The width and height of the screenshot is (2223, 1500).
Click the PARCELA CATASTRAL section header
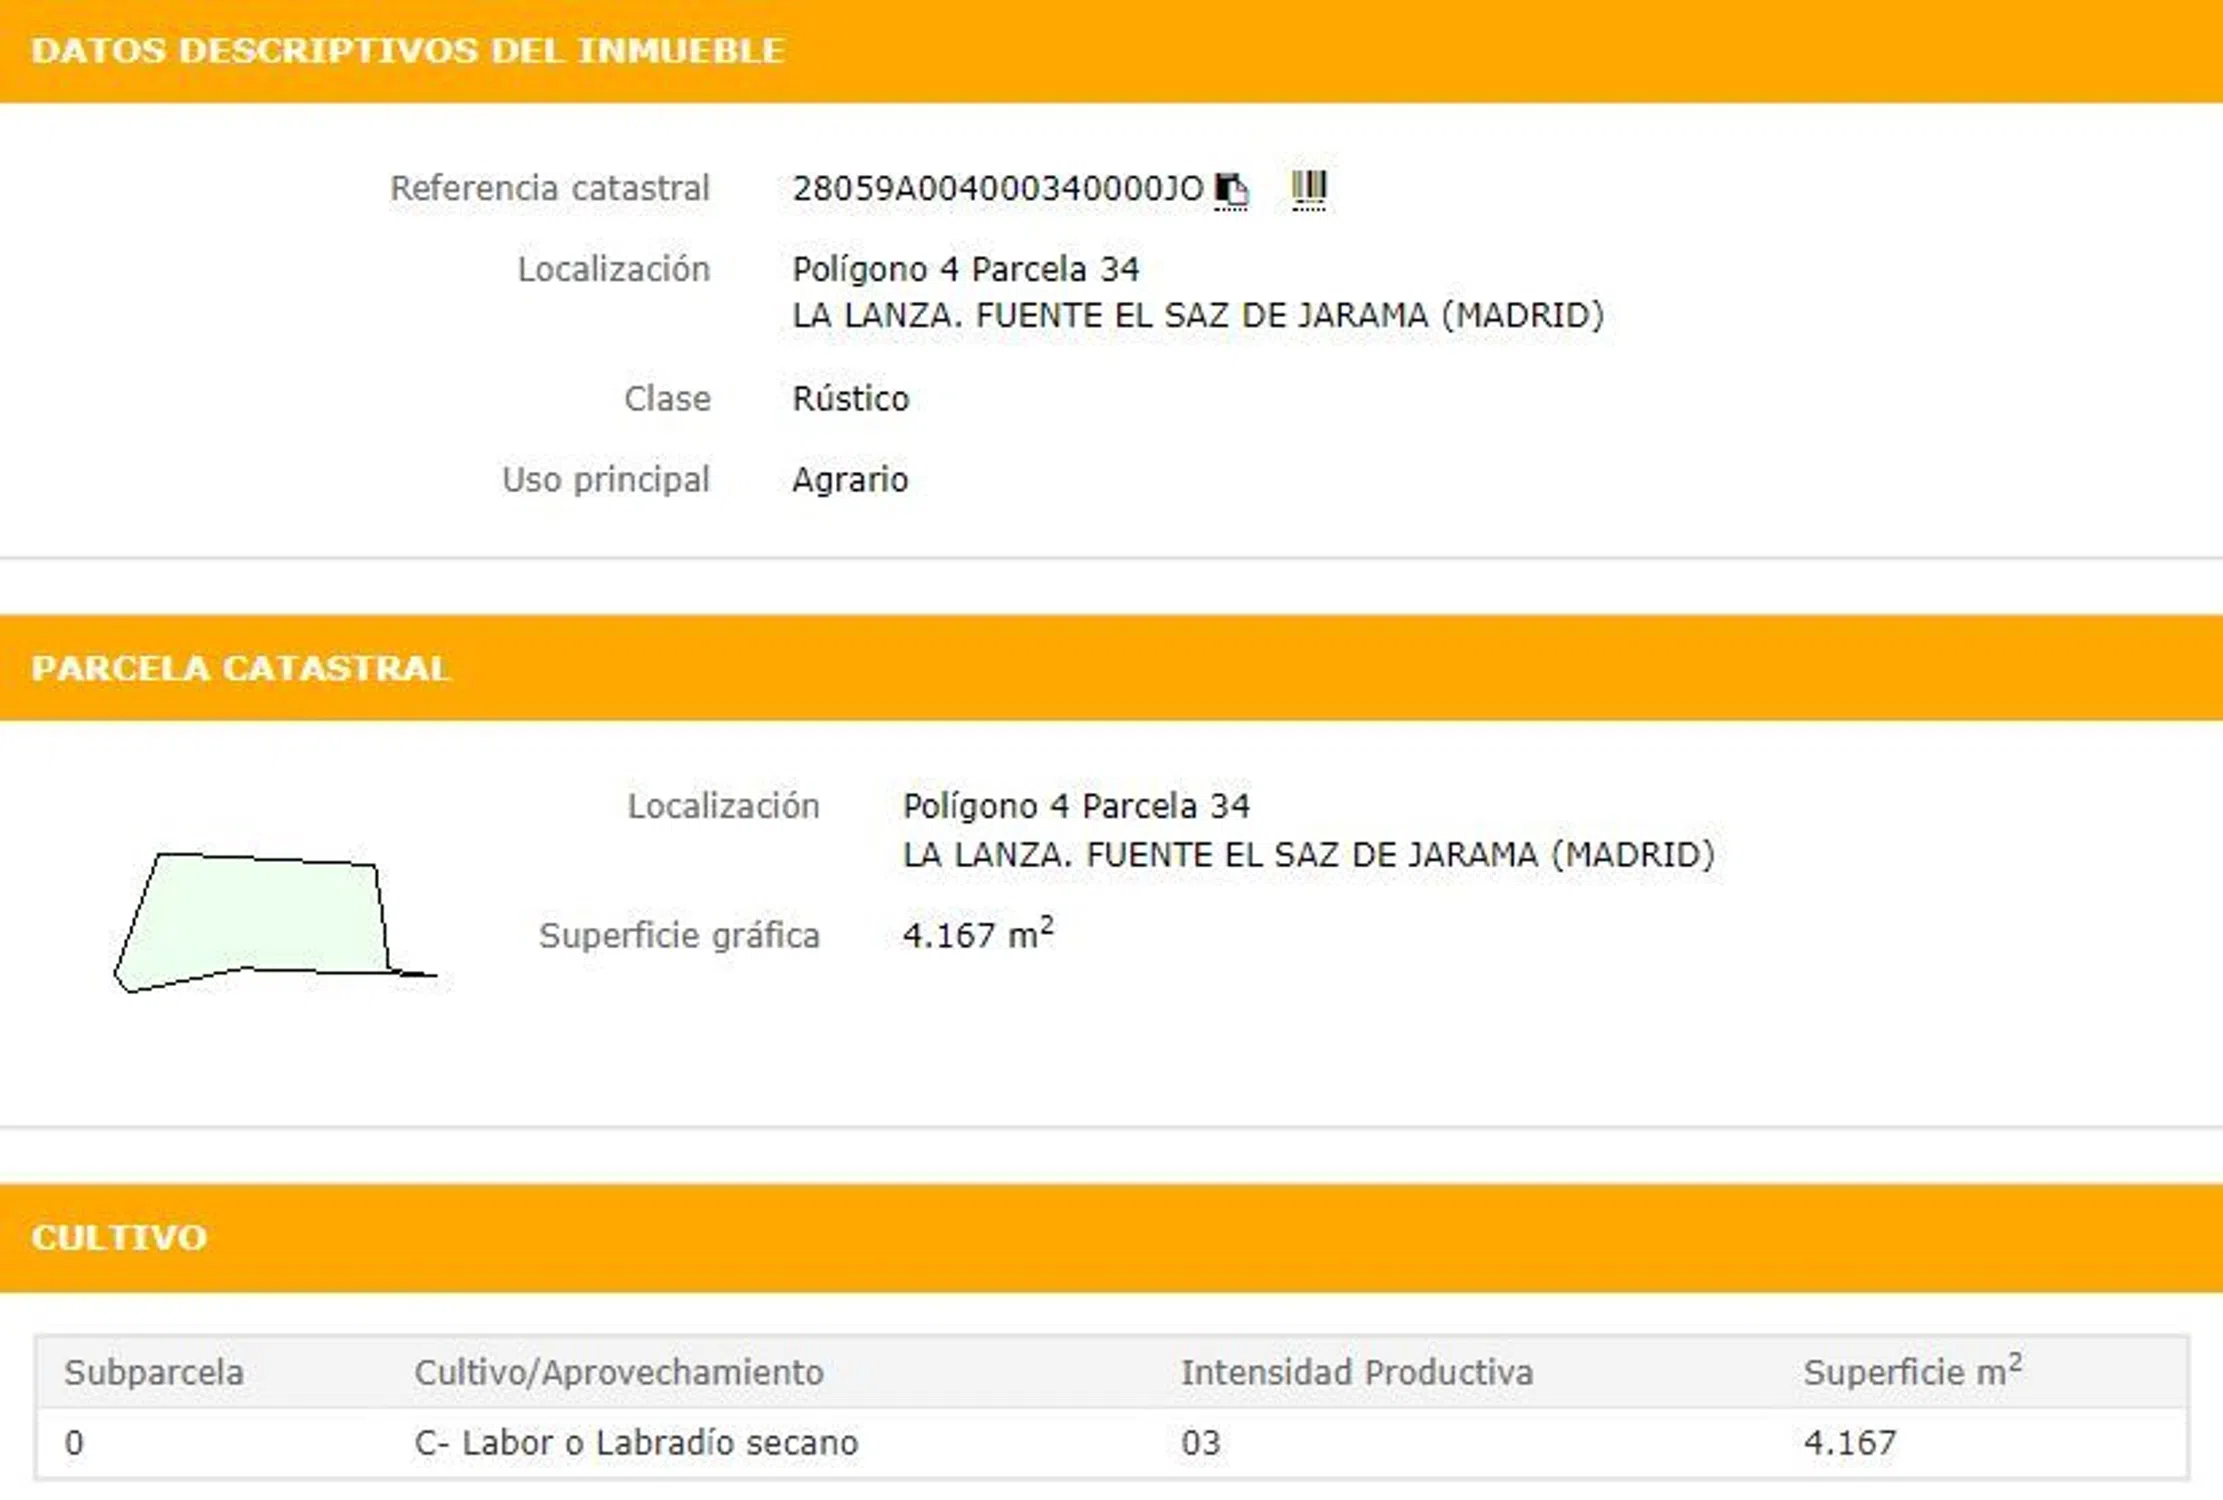click(x=241, y=668)
